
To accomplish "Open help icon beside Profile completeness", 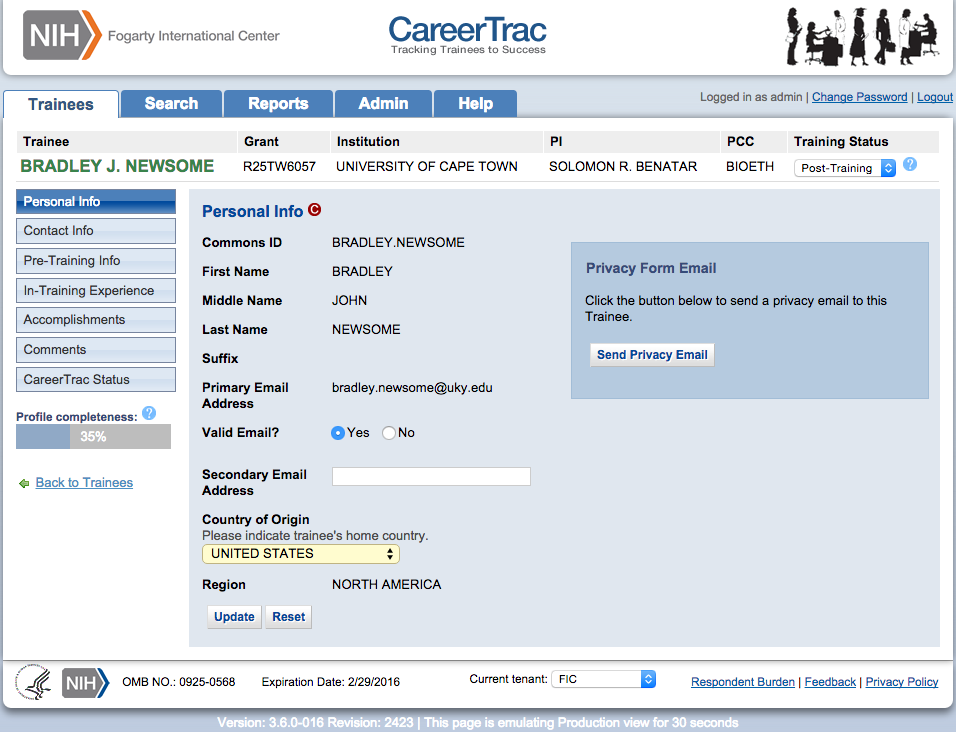I will (149, 413).
